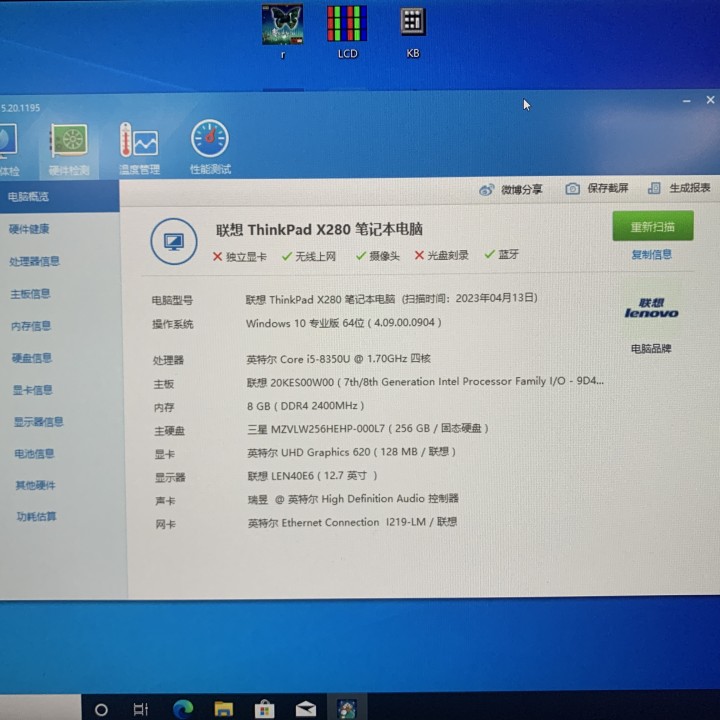Click the Cortana circle taskbar icon
The width and height of the screenshot is (720, 720).
pos(101,709)
